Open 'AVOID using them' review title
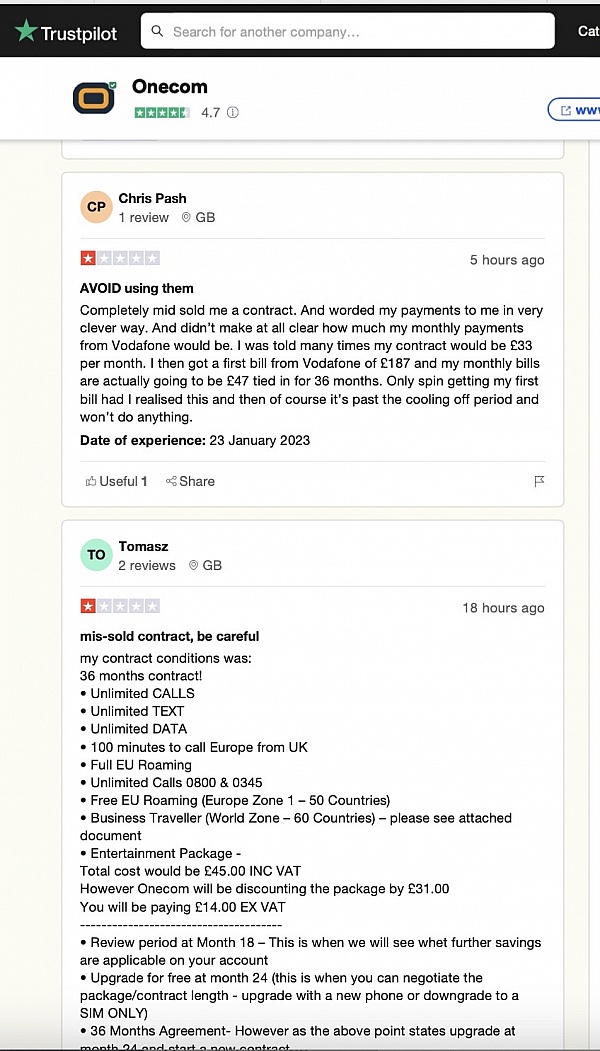Viewport: 600px width, 1051px height. click(137, 288)
